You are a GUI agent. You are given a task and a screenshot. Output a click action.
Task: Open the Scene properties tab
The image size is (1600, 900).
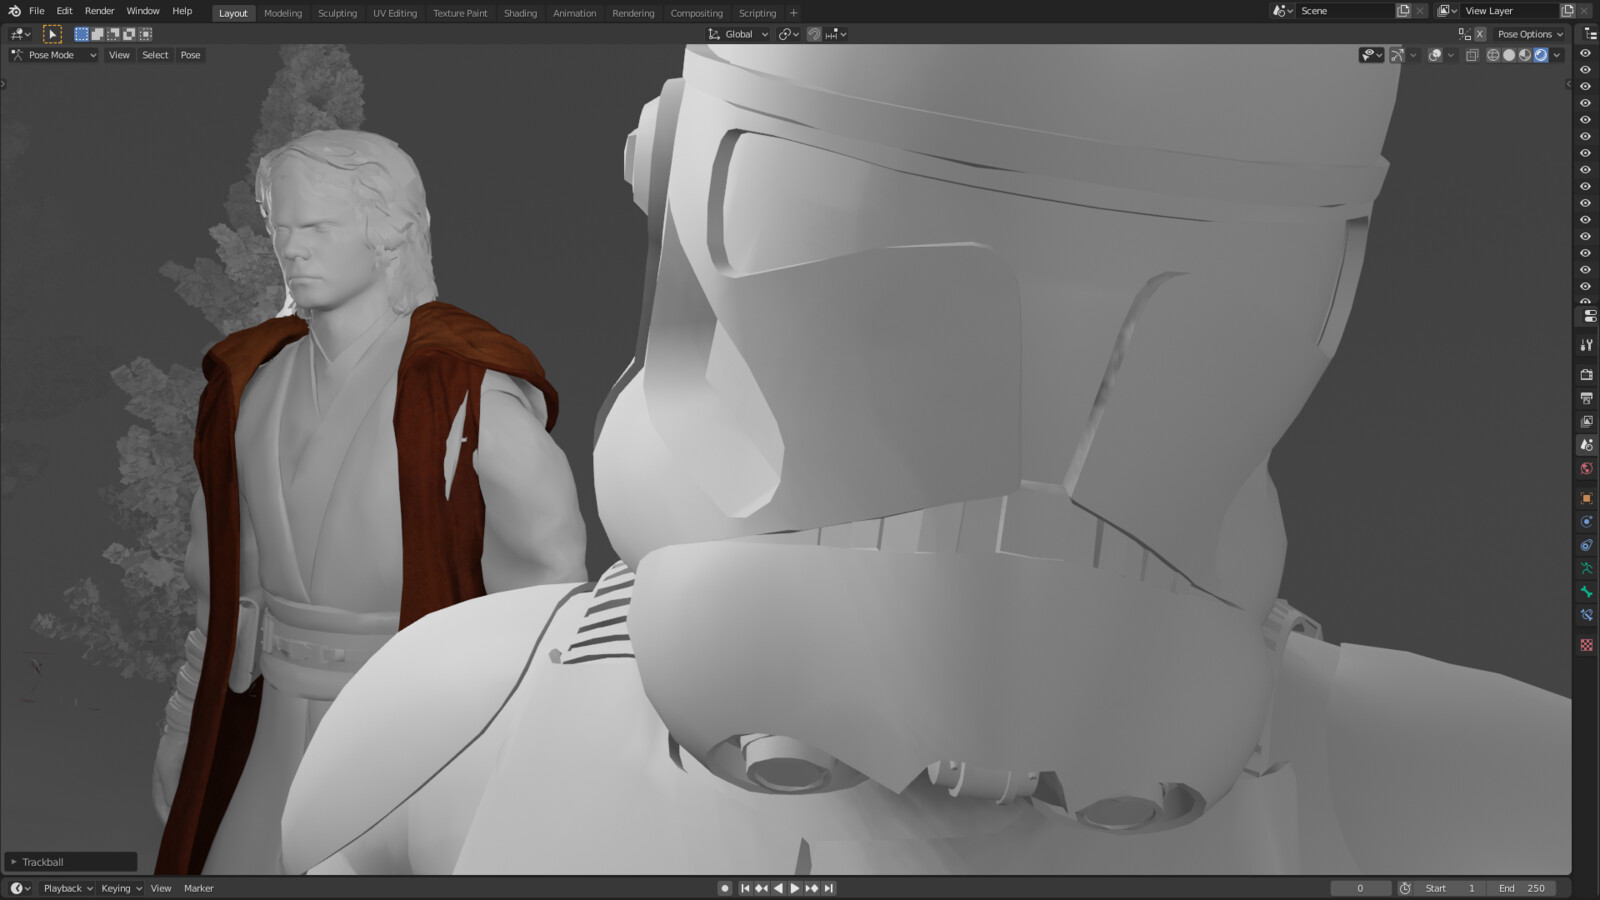[x=1586, y=445]
